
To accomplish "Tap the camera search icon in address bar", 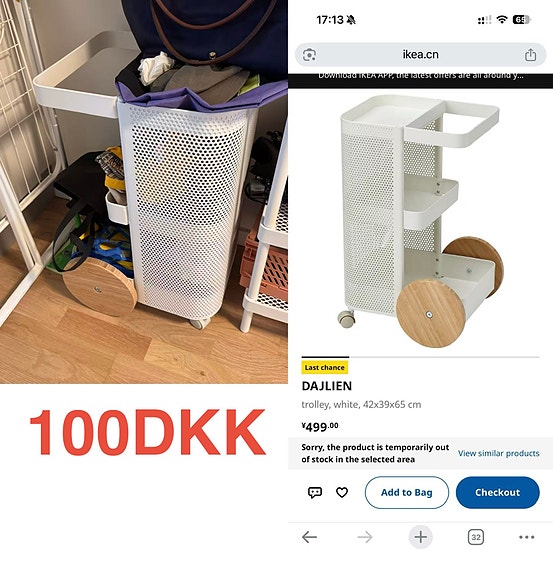I will point(309,55).
